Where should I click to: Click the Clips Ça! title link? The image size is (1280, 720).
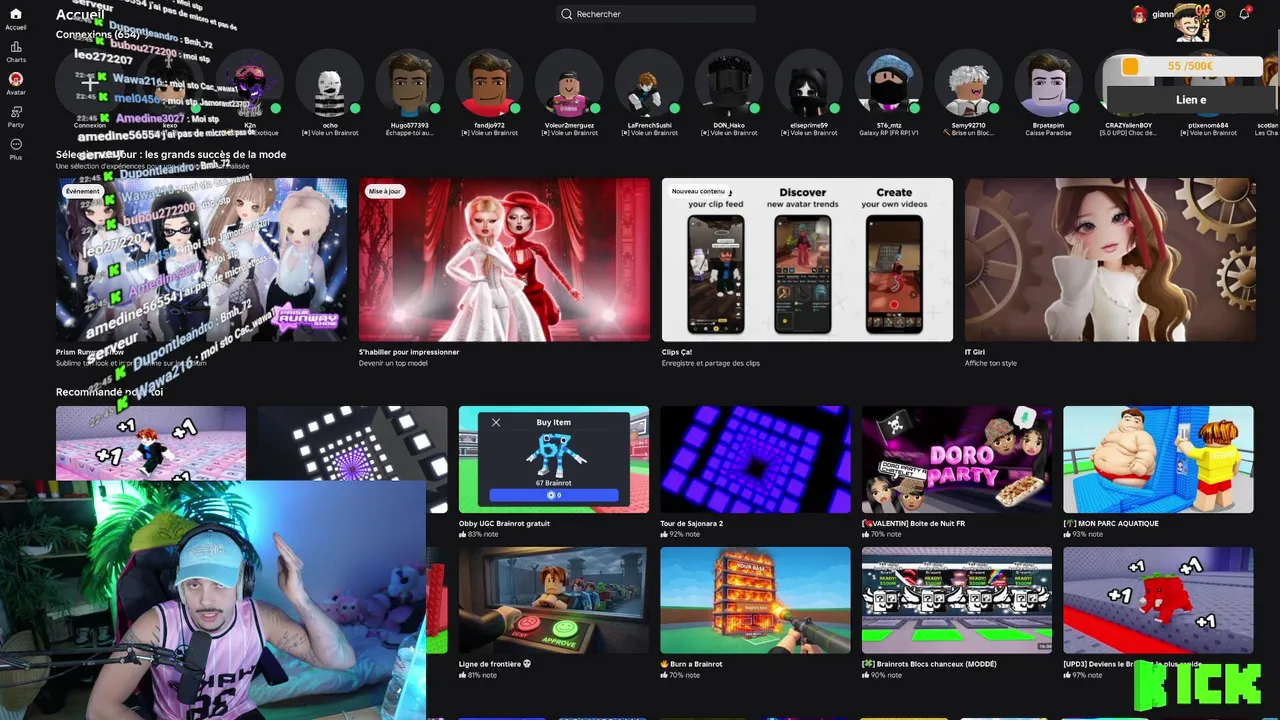pos(677,352)
